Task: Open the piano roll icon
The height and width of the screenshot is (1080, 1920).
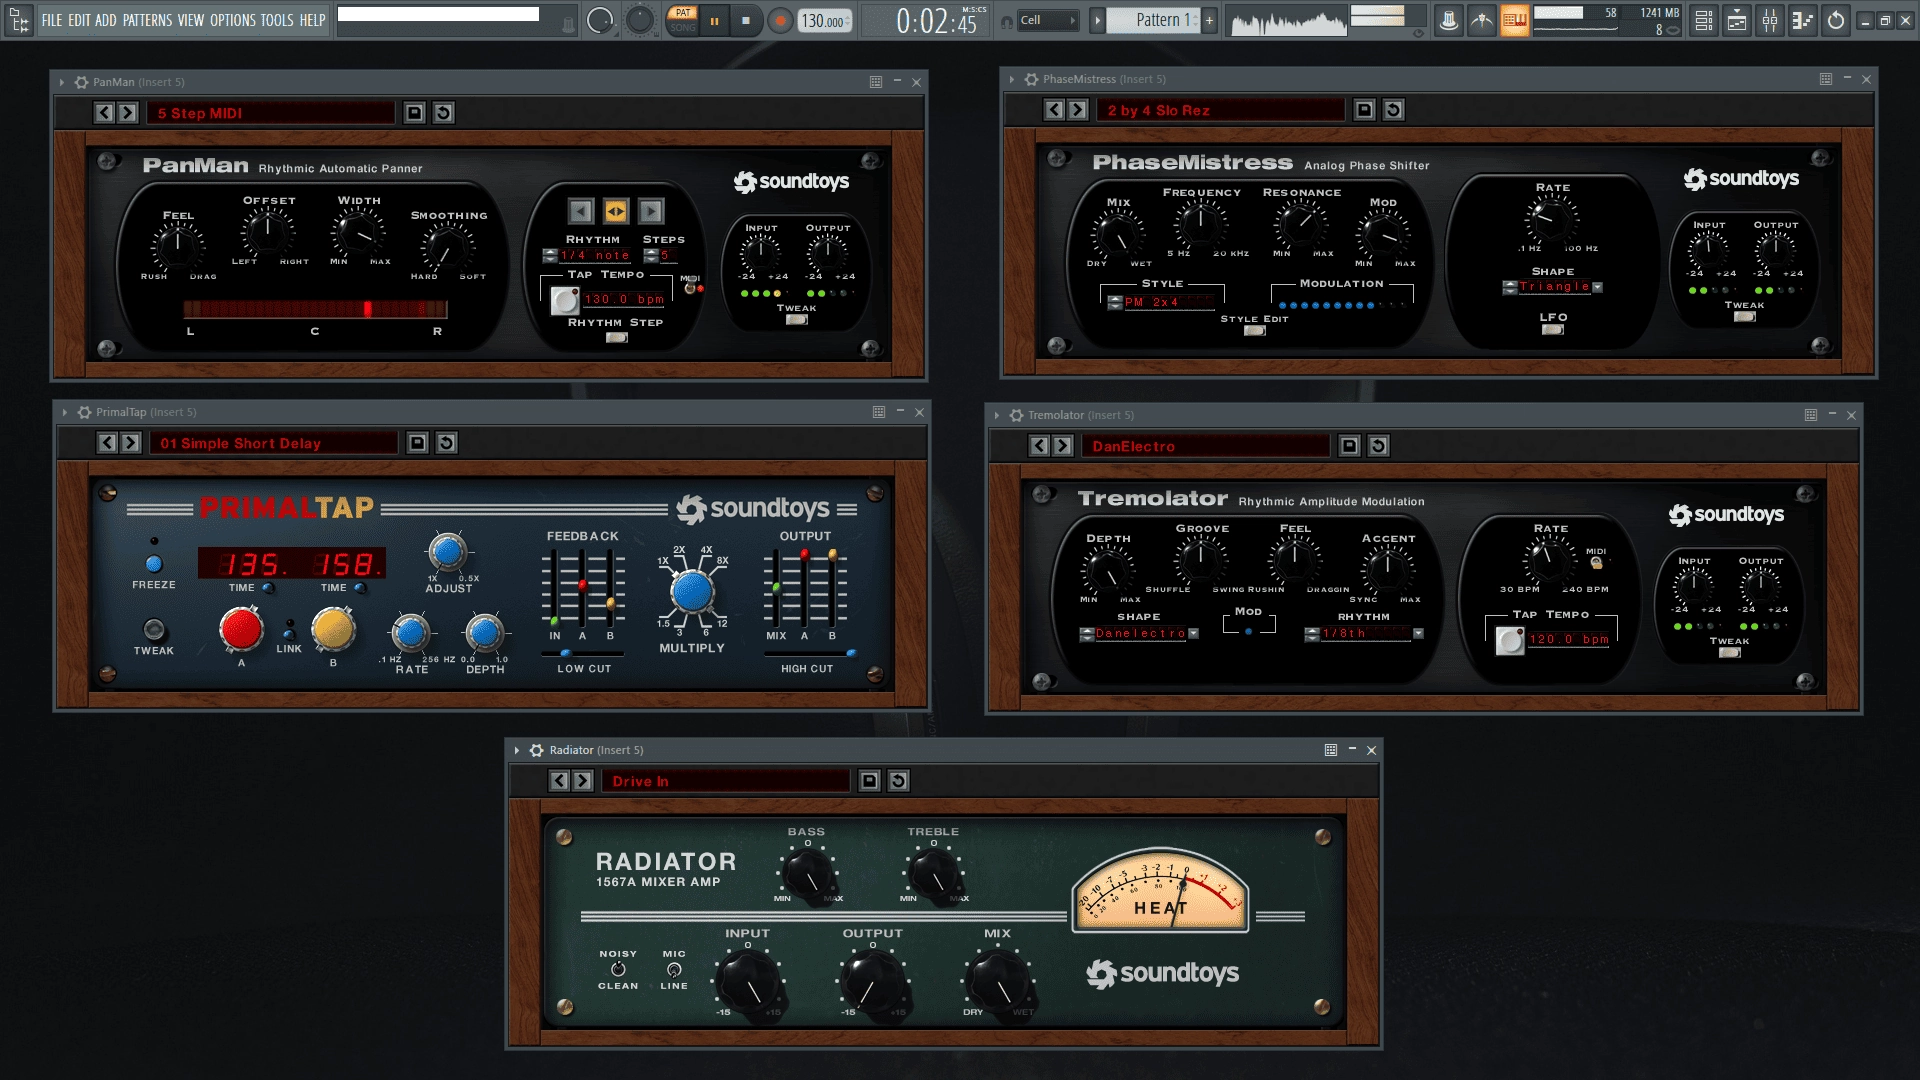Action: point(1803,21)
